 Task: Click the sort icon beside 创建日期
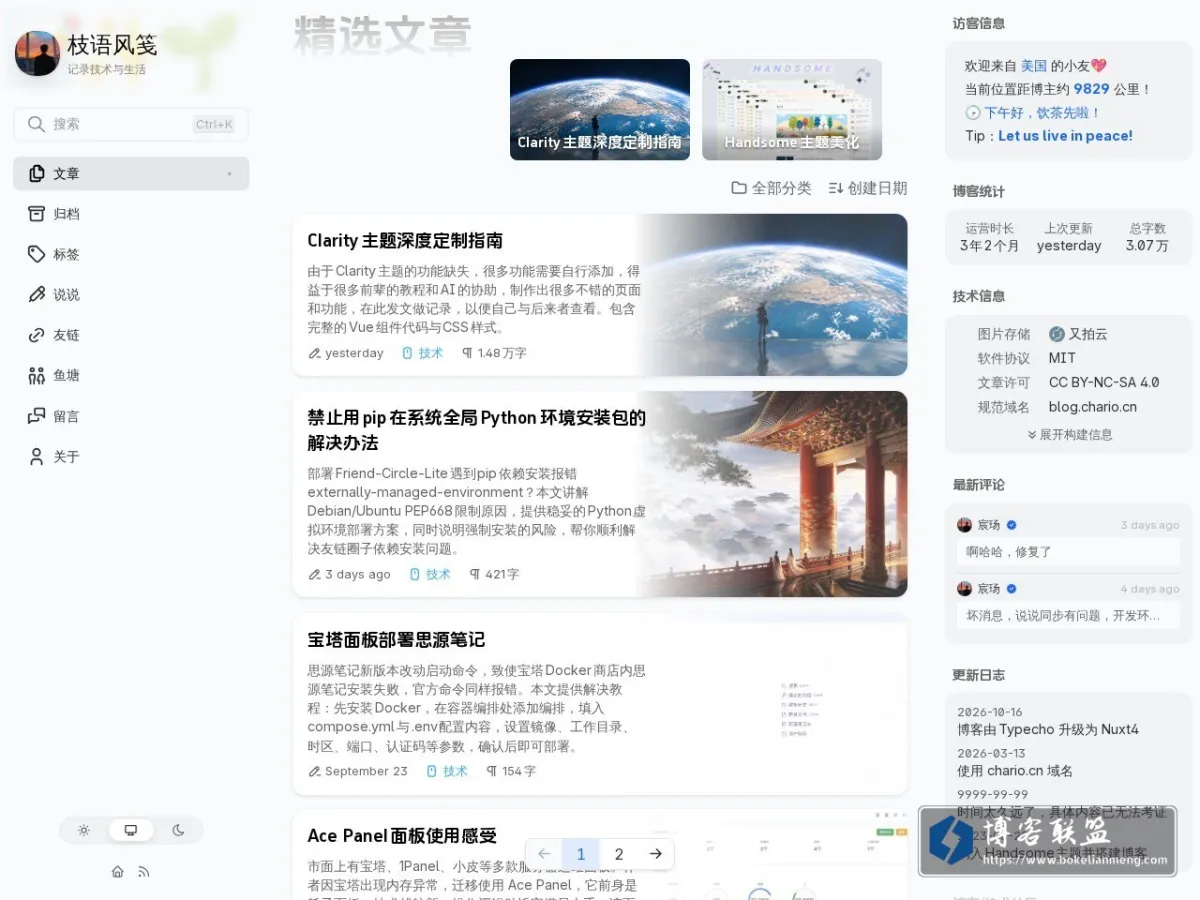[836, 188]
